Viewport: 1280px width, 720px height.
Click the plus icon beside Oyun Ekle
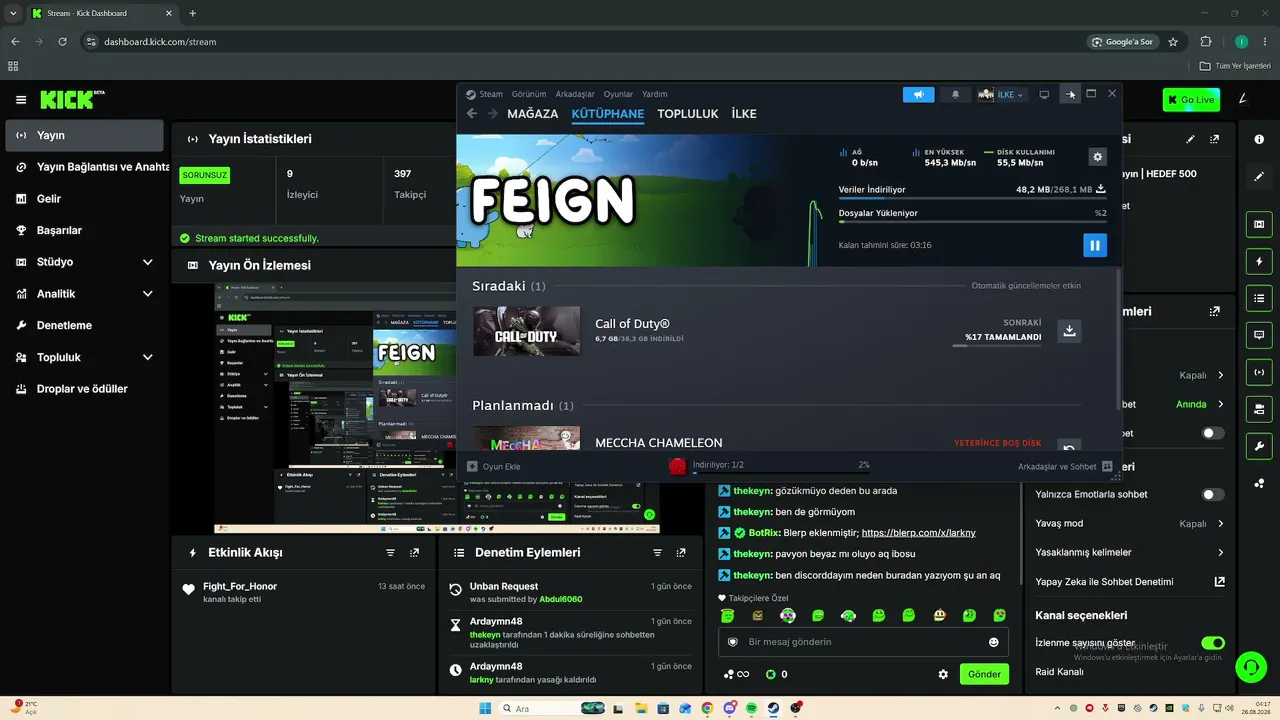[472, 466]
